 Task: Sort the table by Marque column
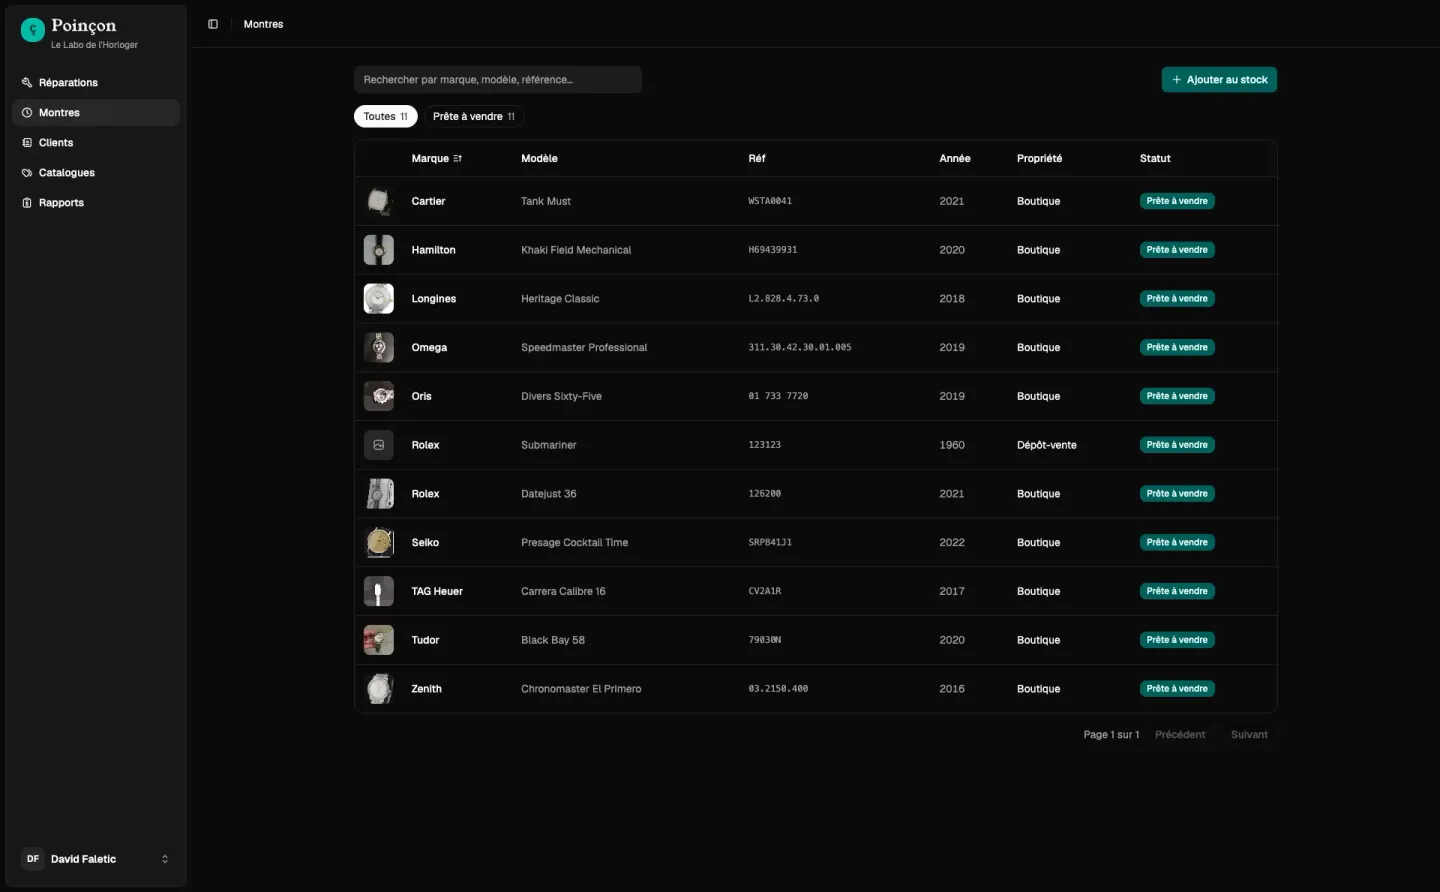click(437, 159)
